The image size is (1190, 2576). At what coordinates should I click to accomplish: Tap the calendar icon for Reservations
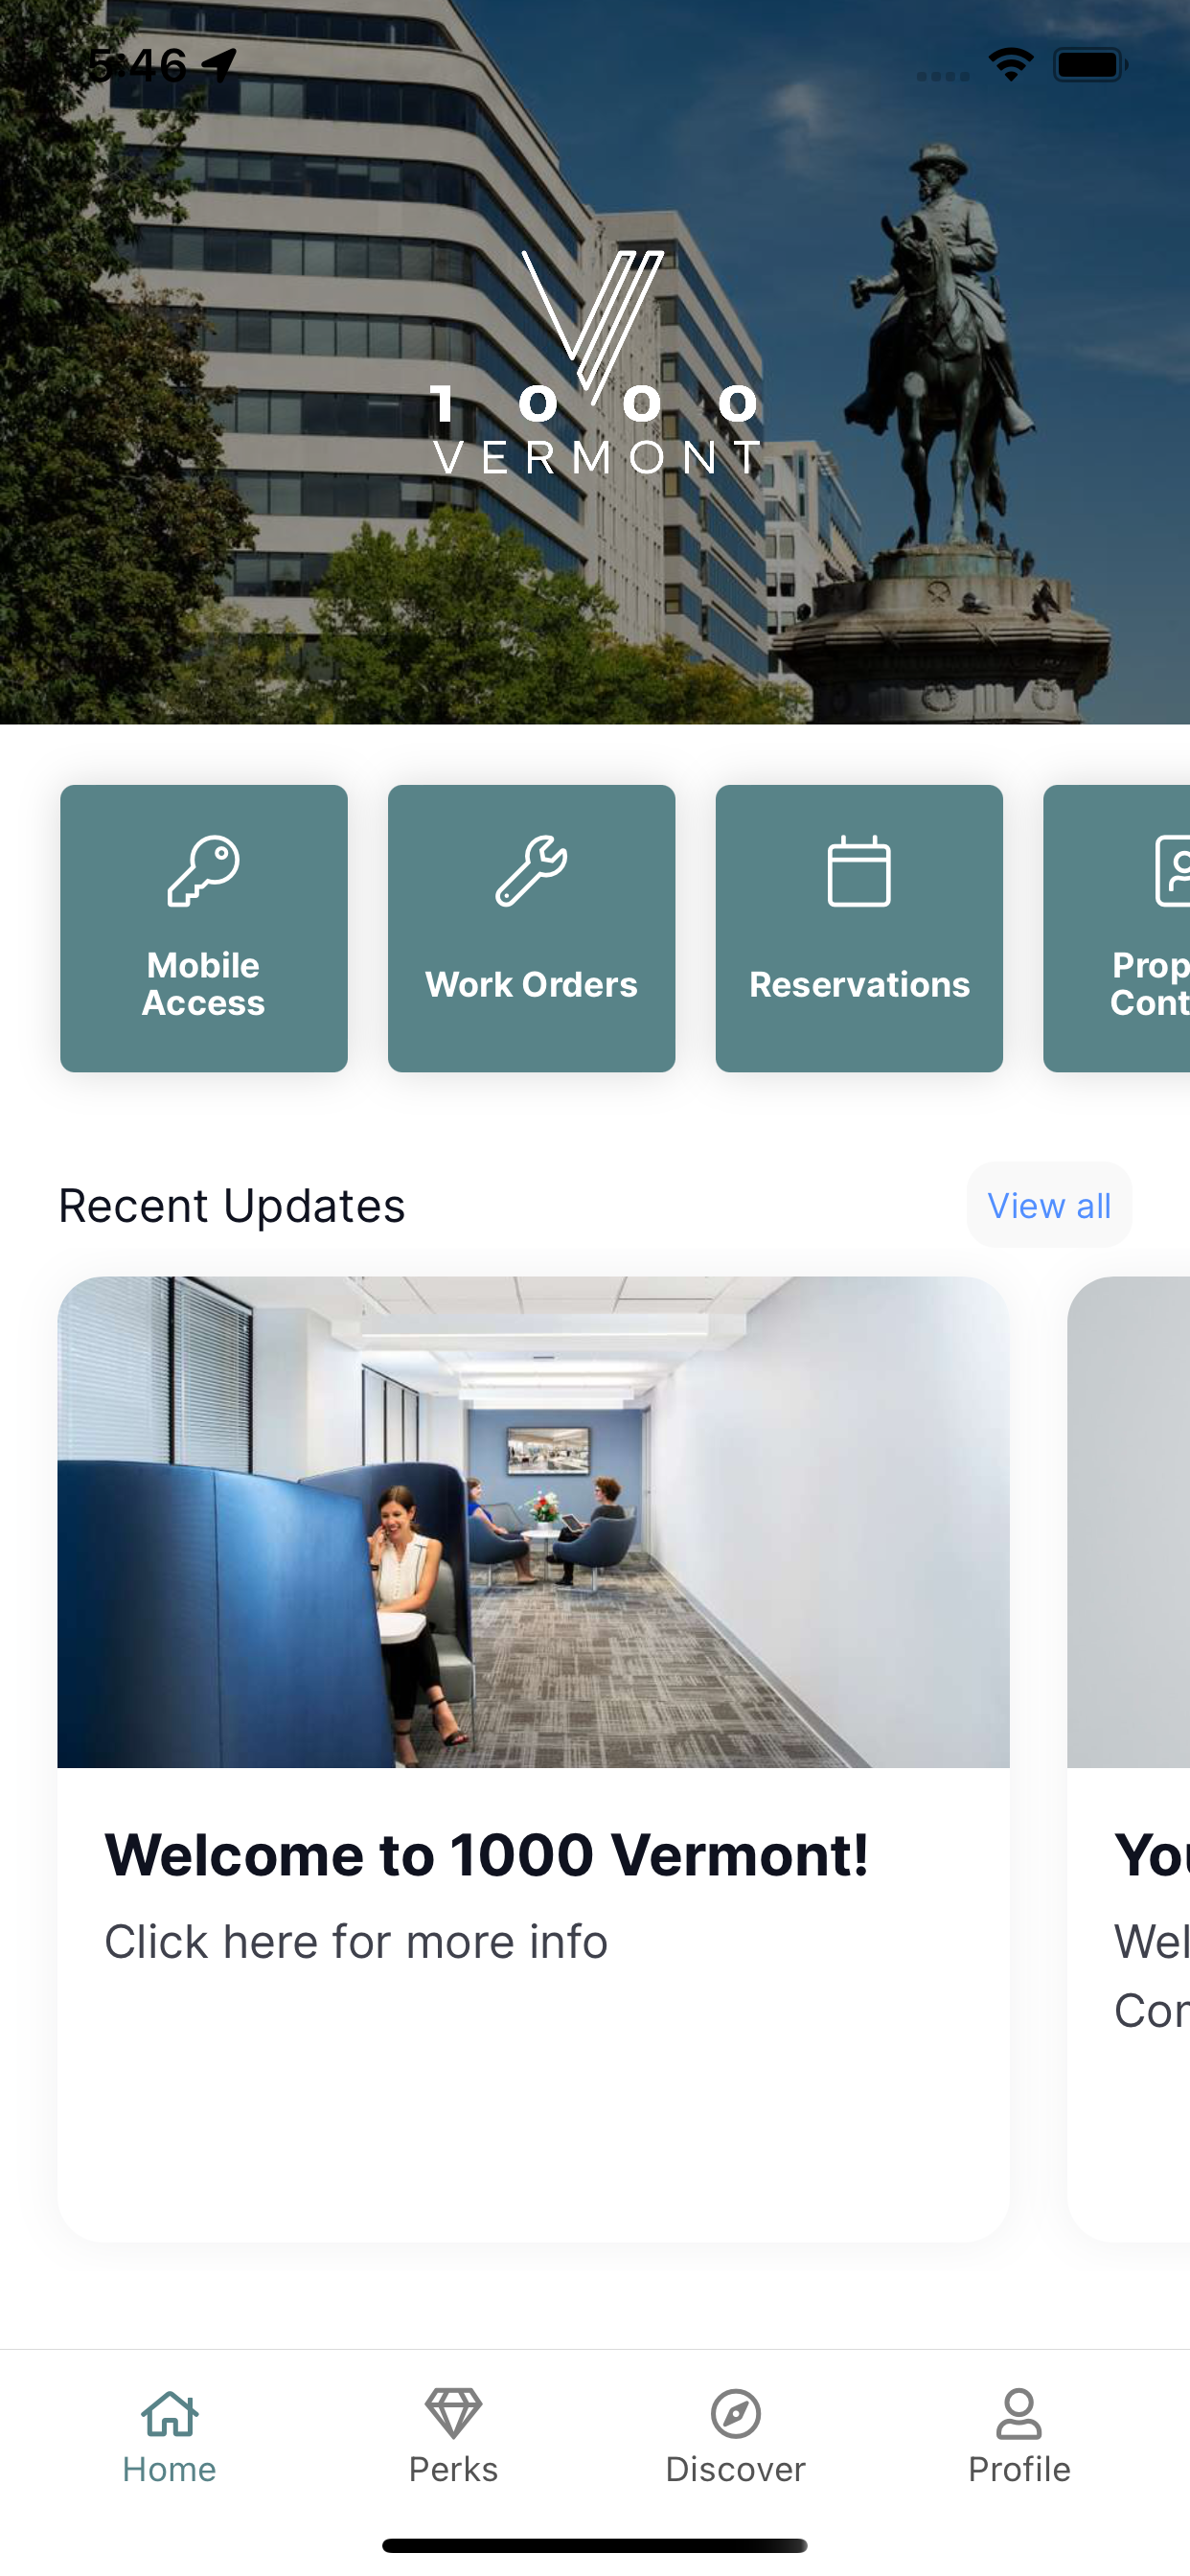click(859, 871)
